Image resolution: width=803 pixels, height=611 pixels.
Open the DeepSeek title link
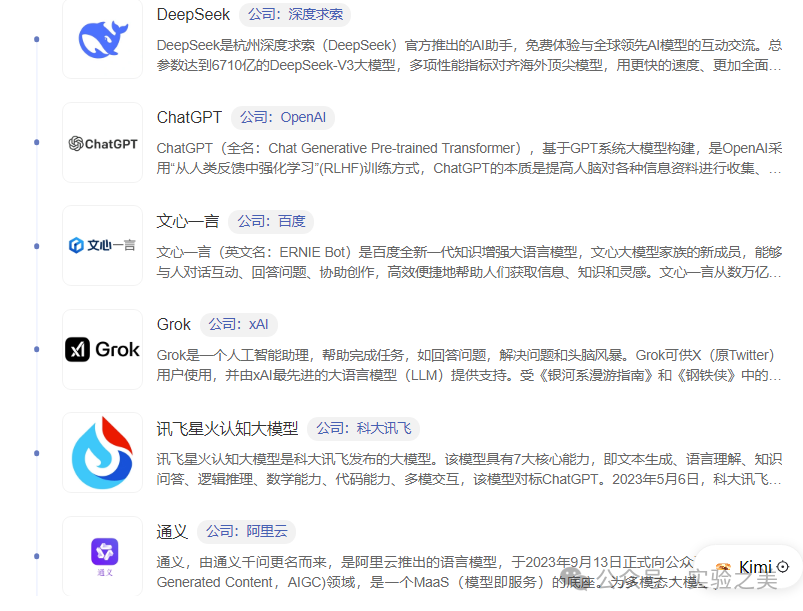pyautogui.click(x=193, y=14)
